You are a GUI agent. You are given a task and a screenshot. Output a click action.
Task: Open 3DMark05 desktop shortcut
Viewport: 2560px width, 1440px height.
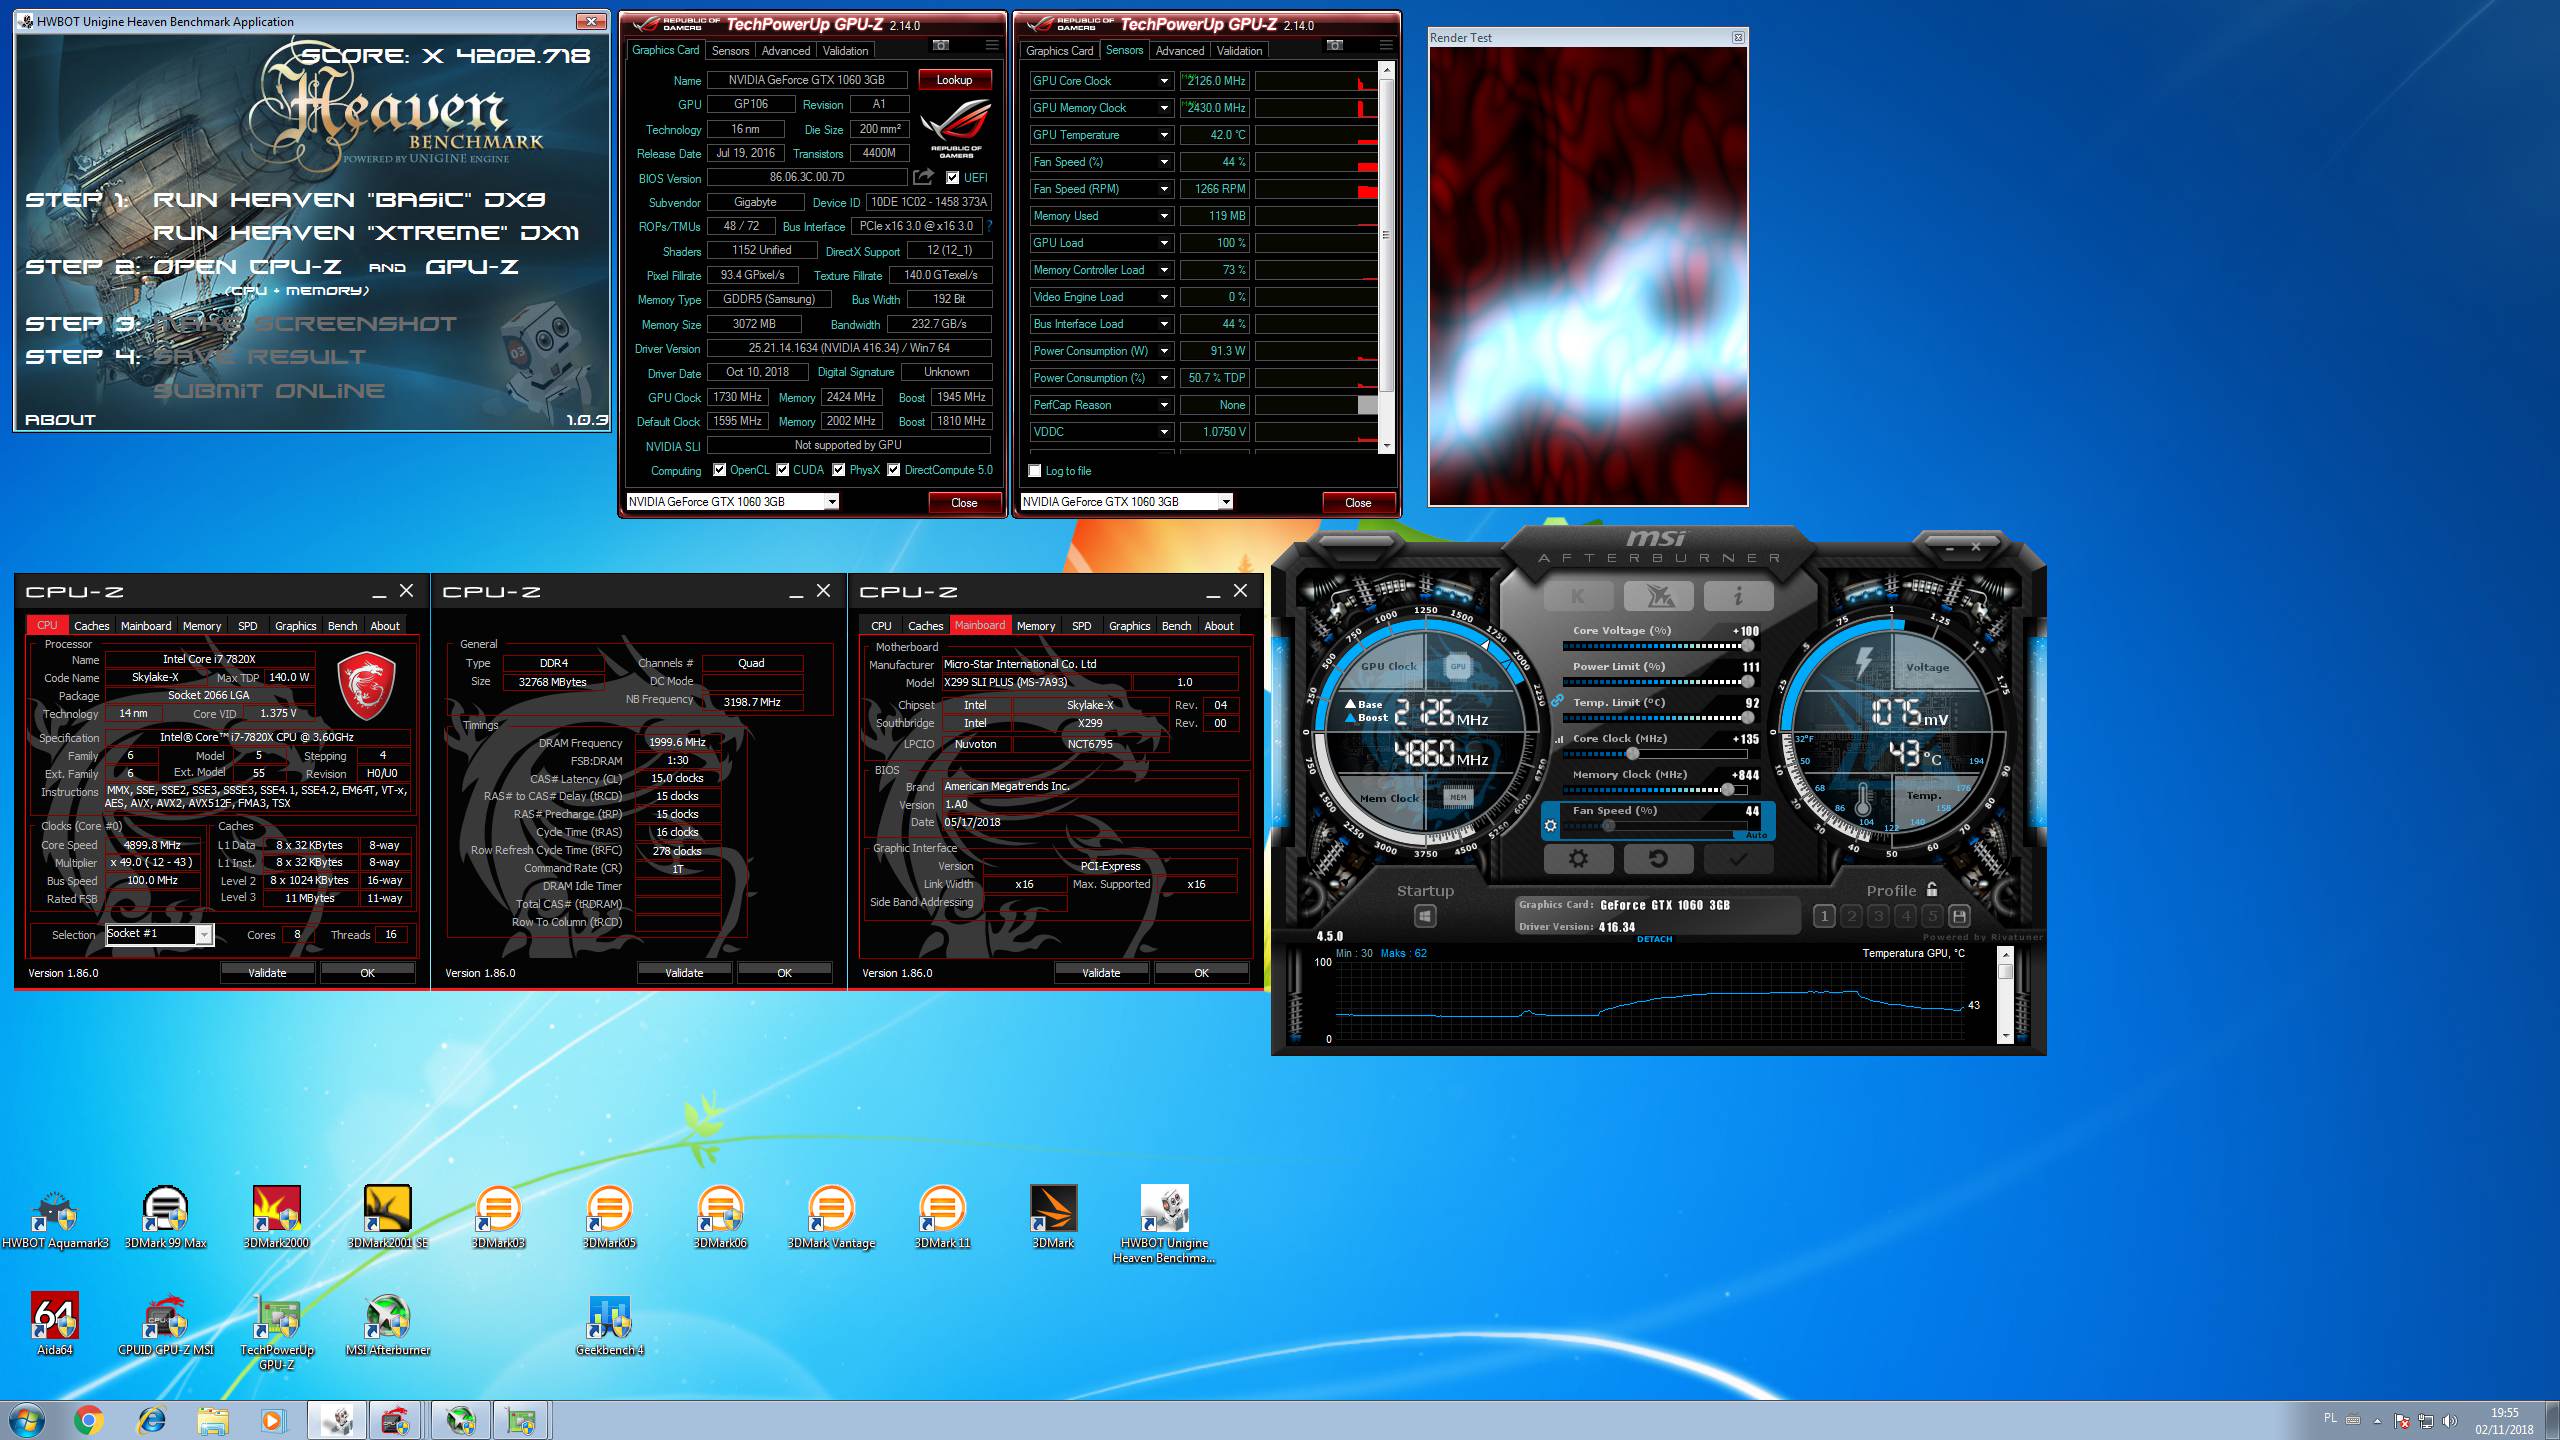[x=609, y=1217]
